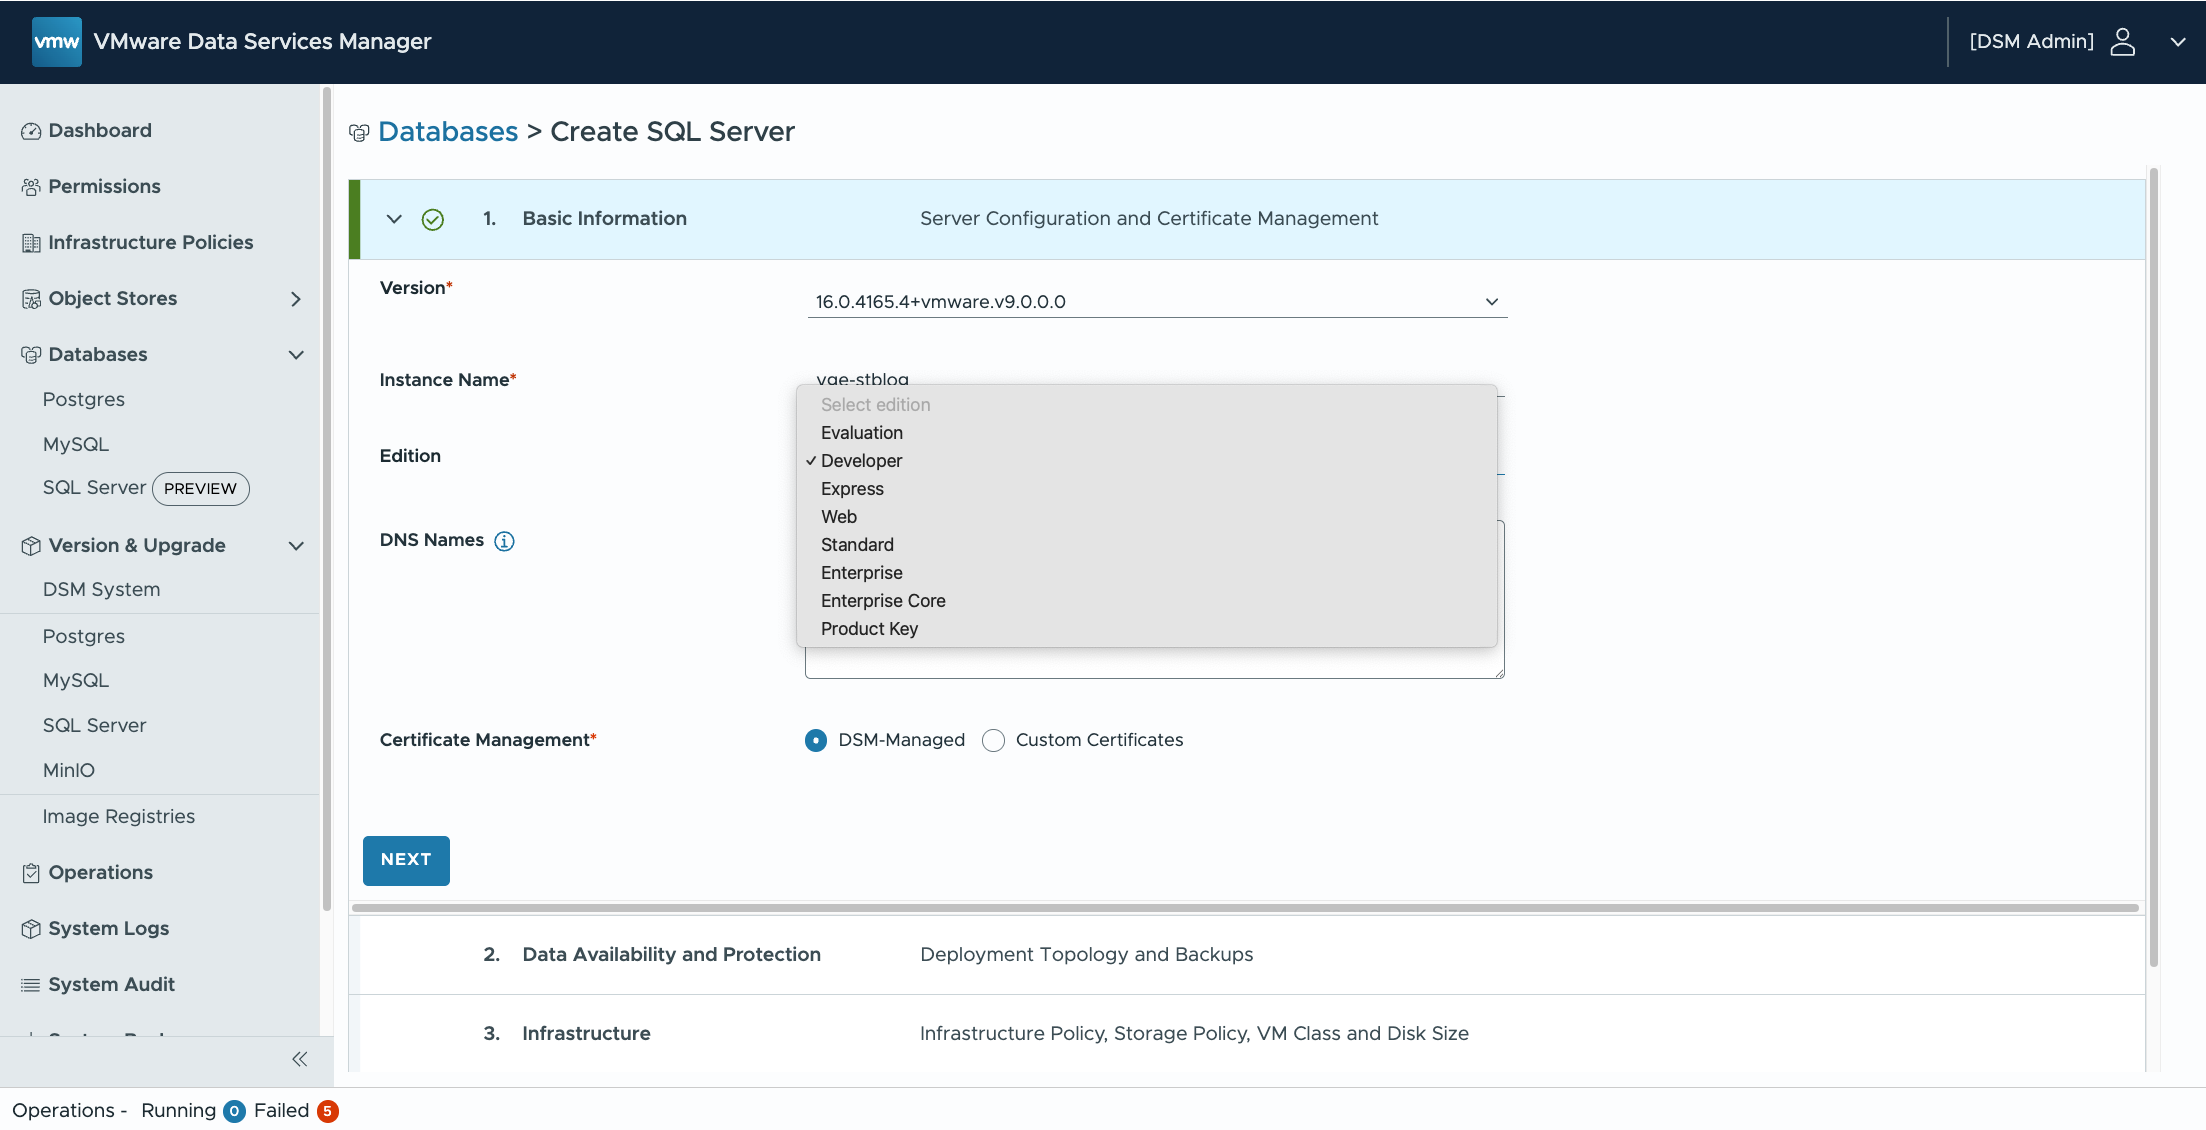Click the horizontal scrollbar below NEXT
Image resolution: width=2206 pixels, height=1130 pixels.
coord(1245,908)
